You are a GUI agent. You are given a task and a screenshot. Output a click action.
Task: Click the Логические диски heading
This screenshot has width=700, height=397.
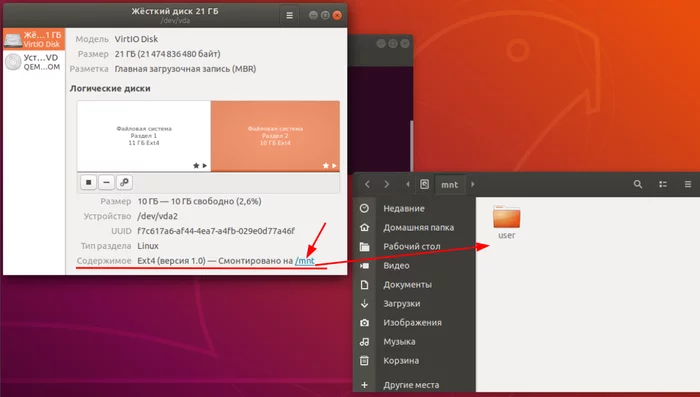(x=110, y=88)
